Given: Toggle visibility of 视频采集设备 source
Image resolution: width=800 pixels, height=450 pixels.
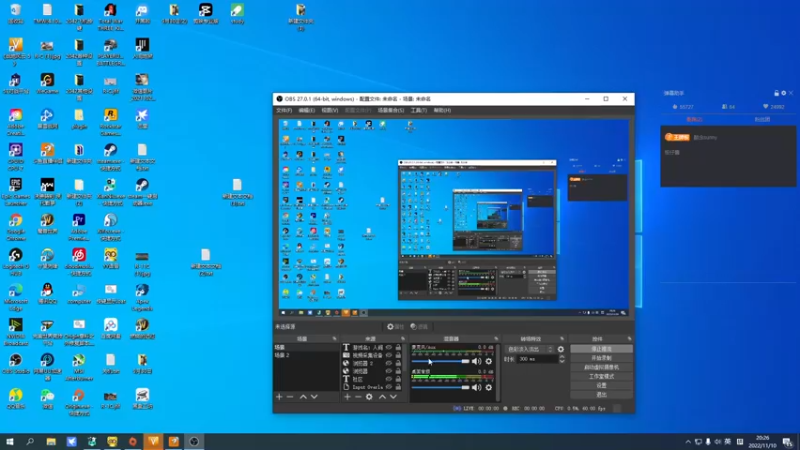Looking at the screenshot, I should click(389, 356).
